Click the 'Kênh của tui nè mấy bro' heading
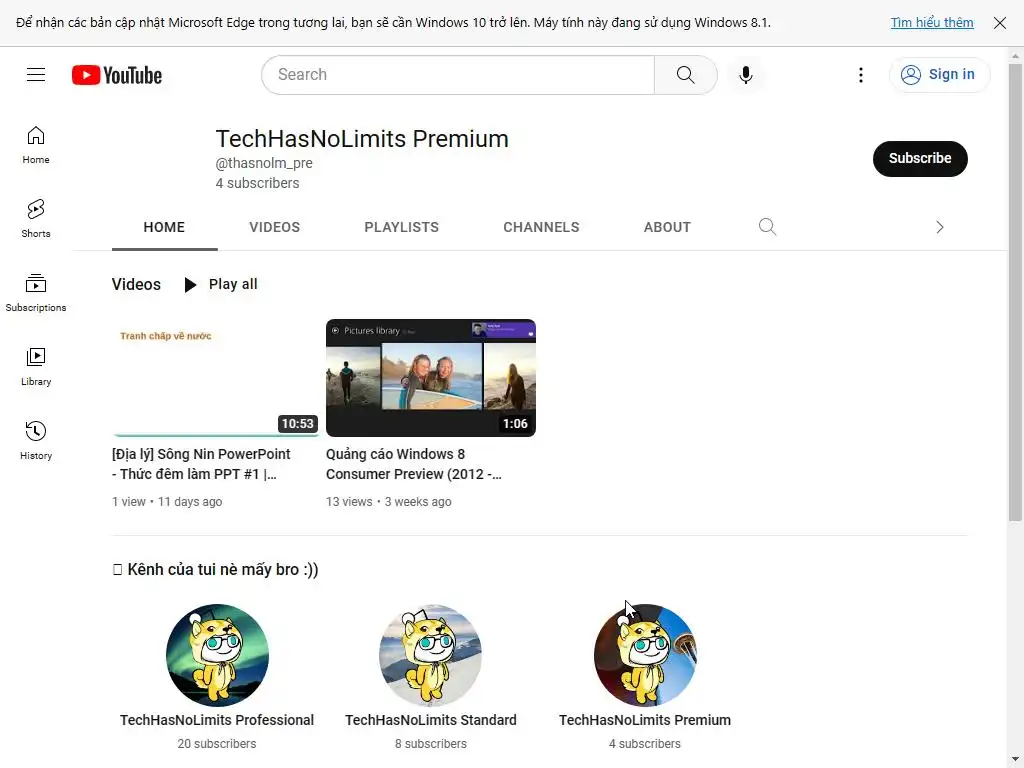Screen dimensions: 1024x768 pos(216,569)
